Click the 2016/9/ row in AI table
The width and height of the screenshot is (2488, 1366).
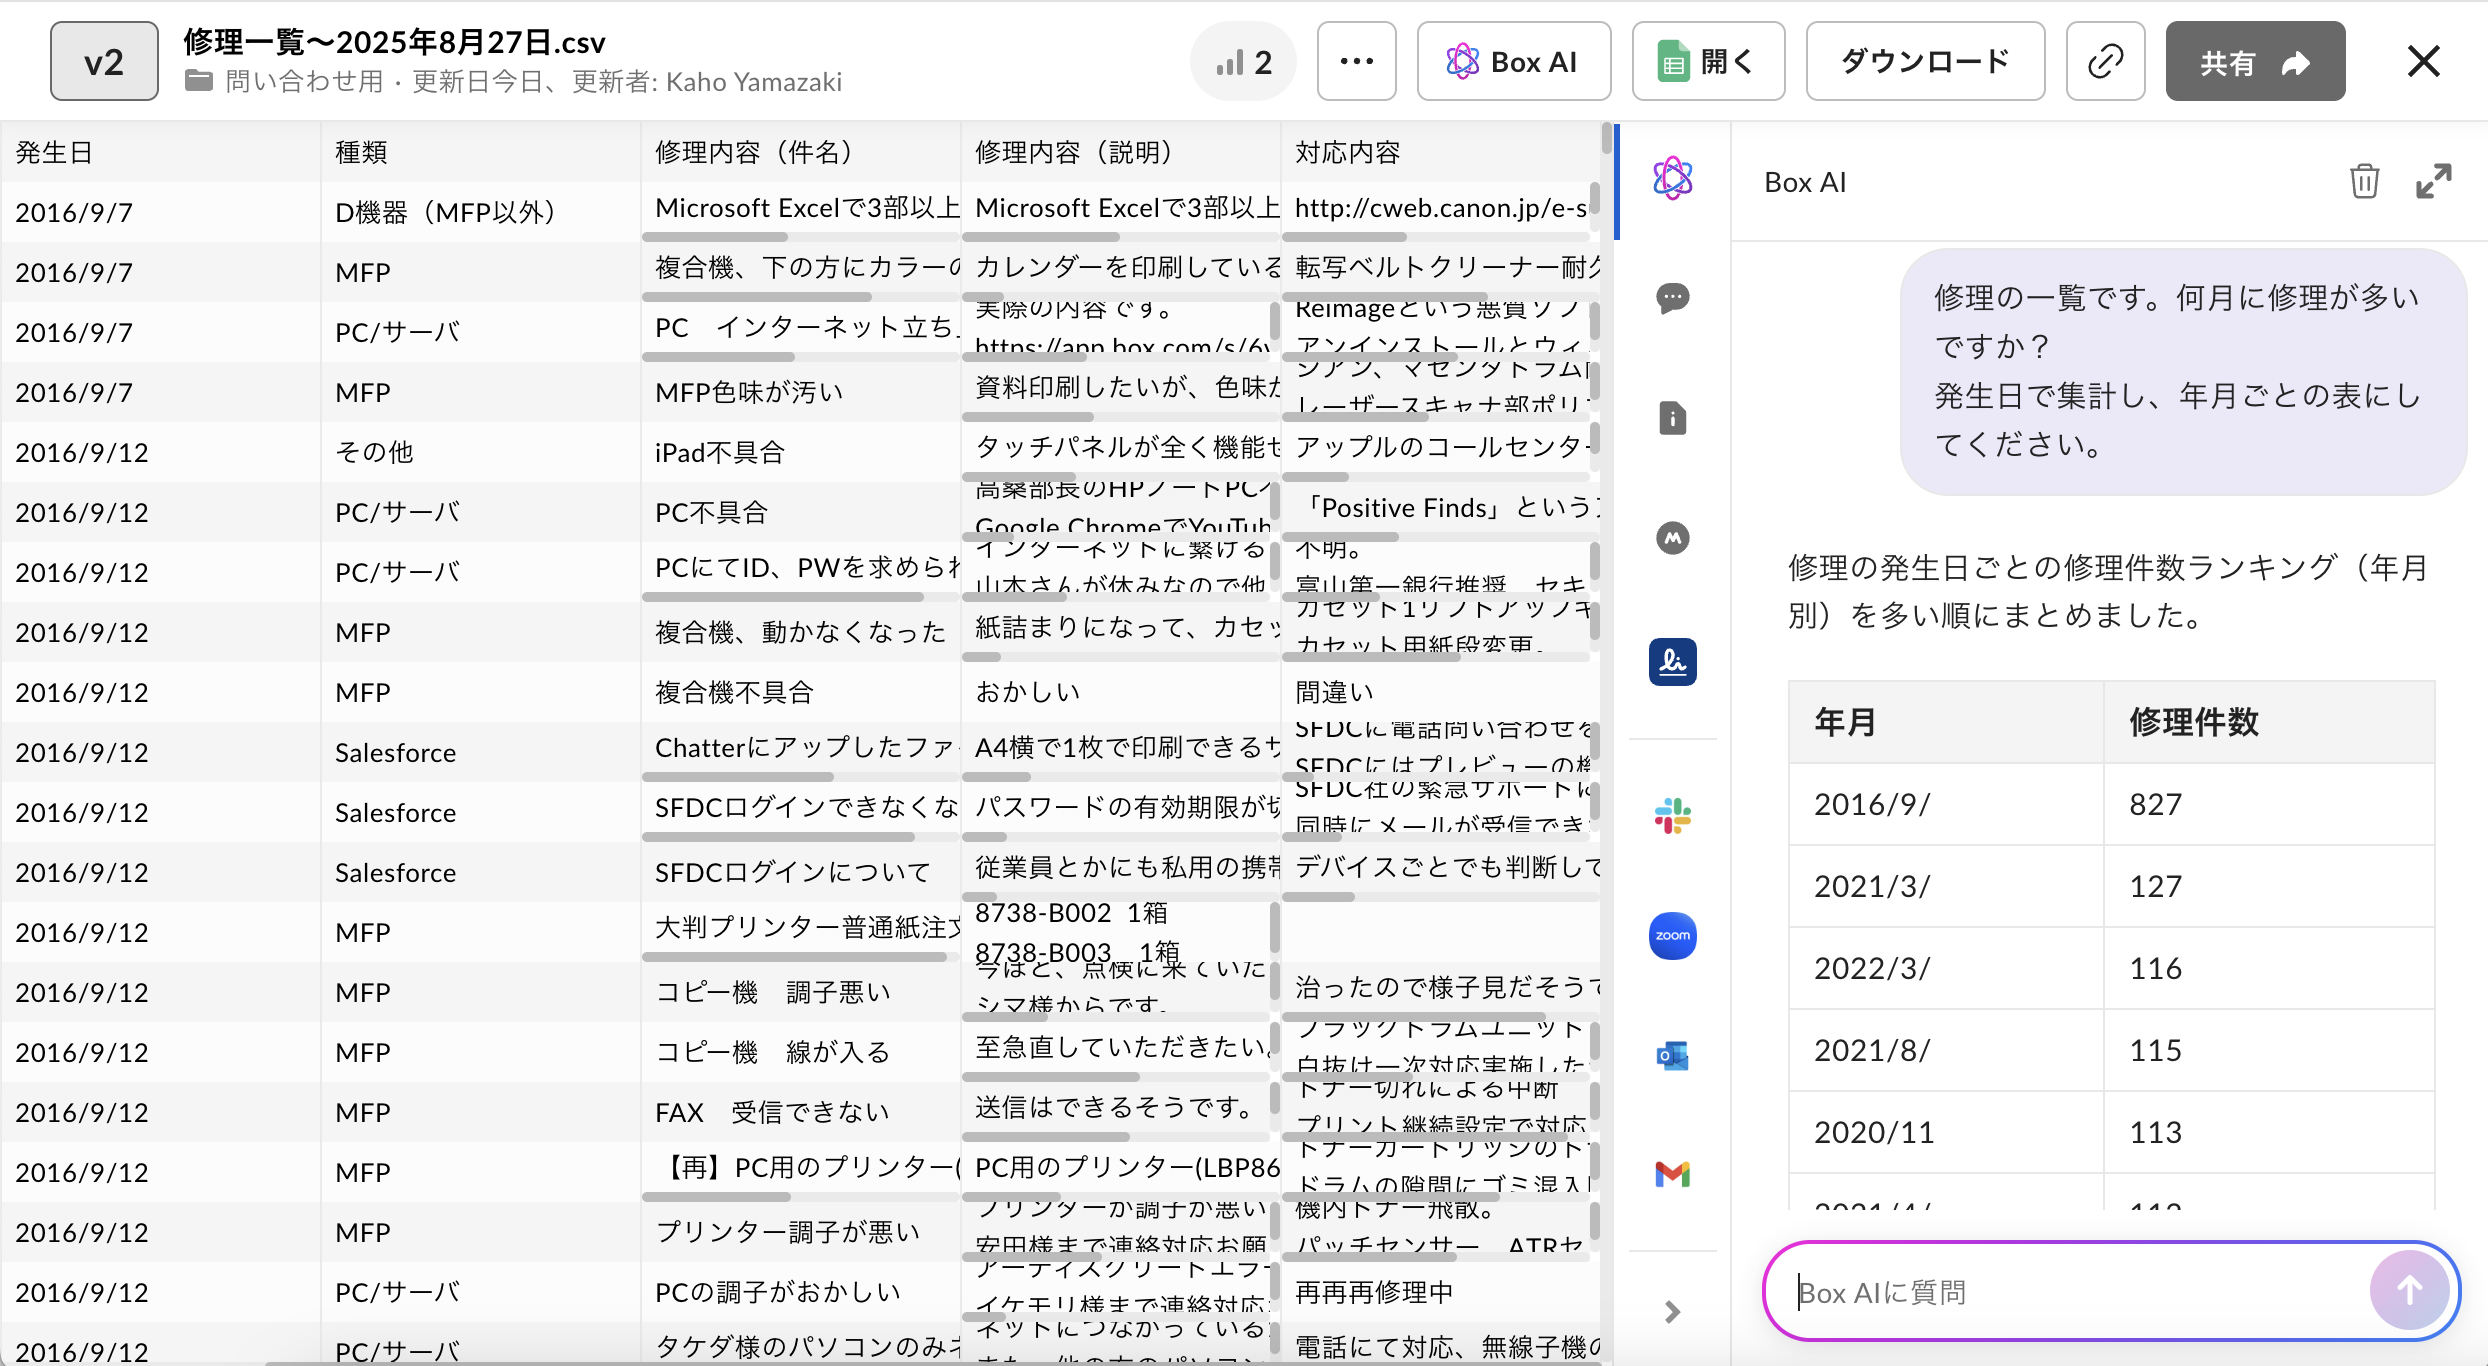pos(2111,804)
